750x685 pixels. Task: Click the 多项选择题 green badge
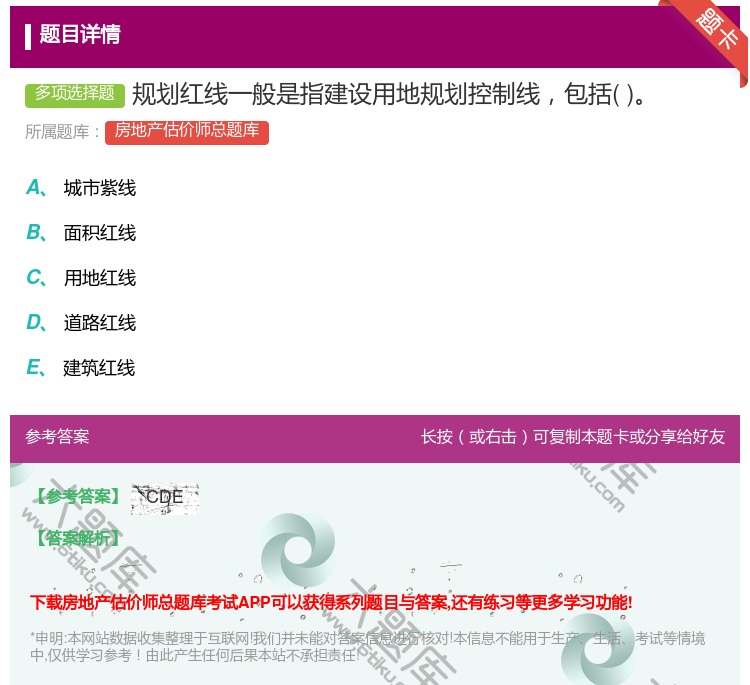[x=75, y=95]
